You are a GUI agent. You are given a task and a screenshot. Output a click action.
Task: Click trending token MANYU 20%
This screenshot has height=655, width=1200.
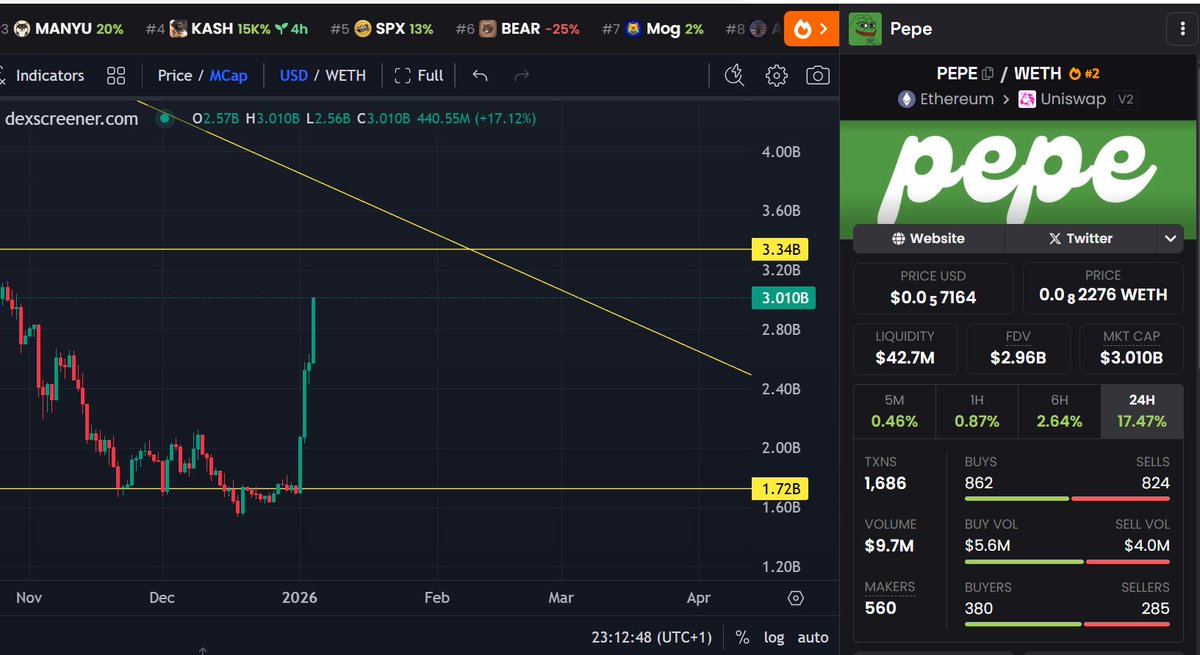click(x=68, y=29)
